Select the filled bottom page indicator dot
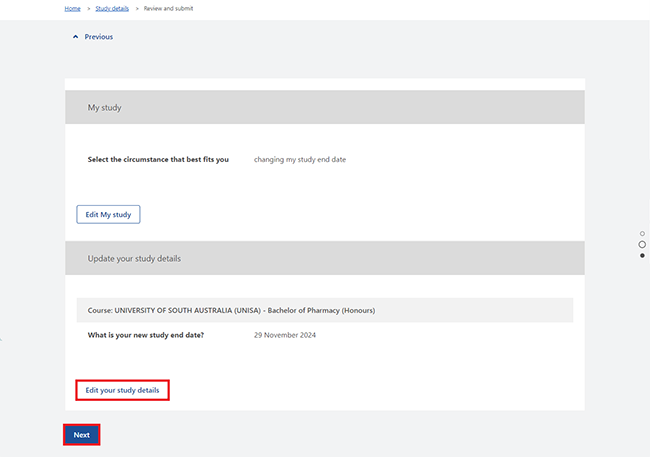The width and height of the screenshot is (650, 457). 642,255
